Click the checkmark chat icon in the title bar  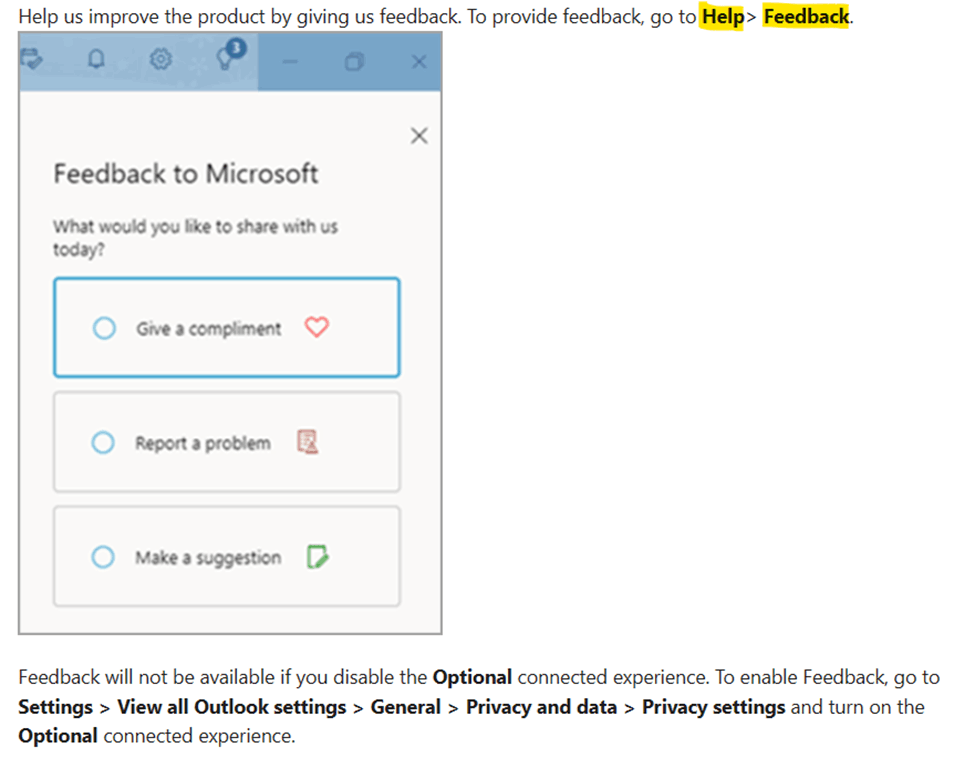31,60
